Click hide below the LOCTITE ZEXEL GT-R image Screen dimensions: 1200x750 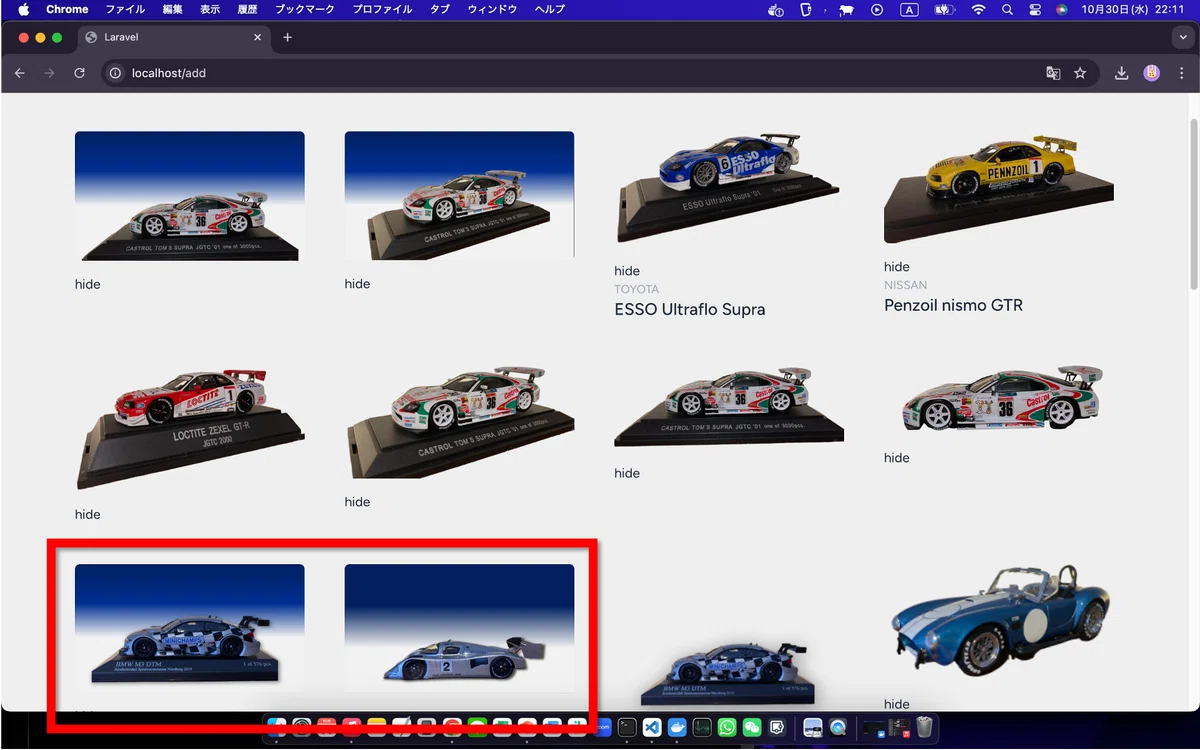click(88, 514)
